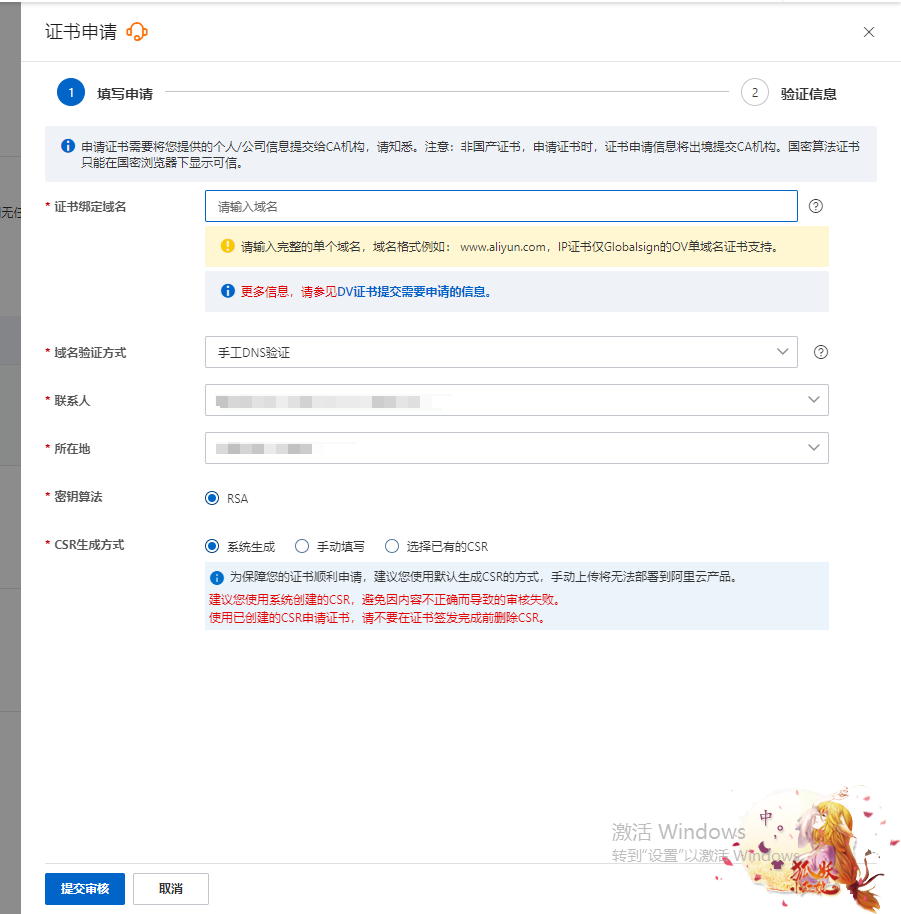Screen dimensions: 901x914
Task: Click the 填写申请 step label
Action: click(x=125, y=94)
